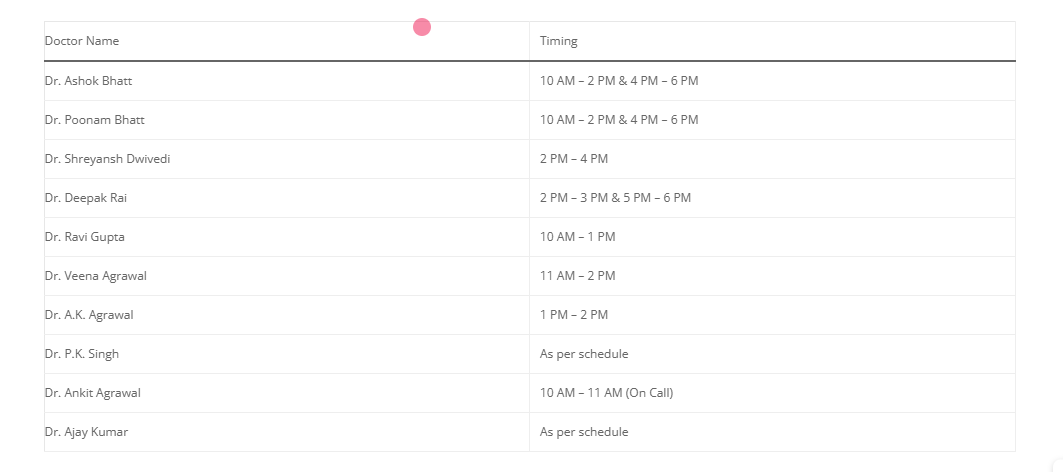This screenshot has width=1063, height=472.
Task: Click the 10 AM – 1 PM timing
Action: pyautogui.click(x=577, y=236)
